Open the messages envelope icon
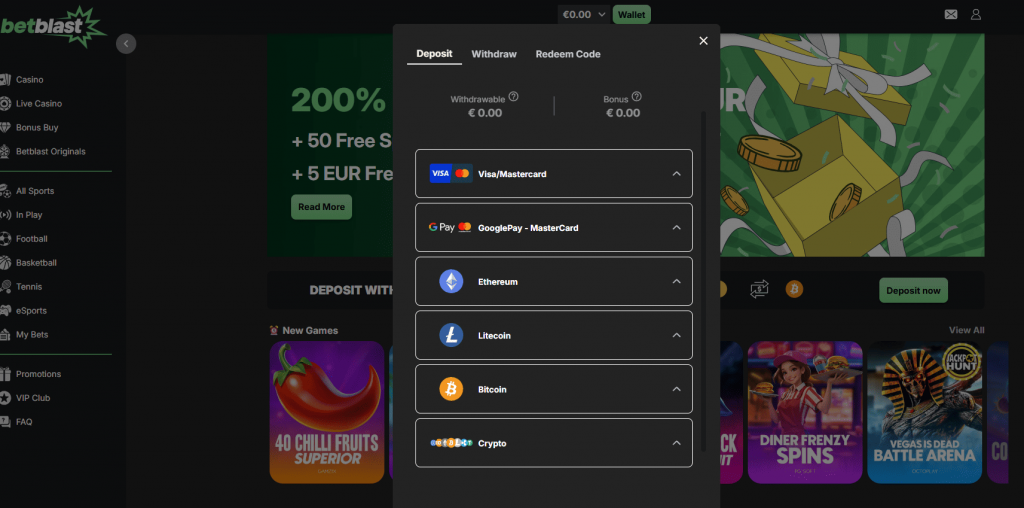The height and width of the screenshot is (508, 1024). pos(951,14)
